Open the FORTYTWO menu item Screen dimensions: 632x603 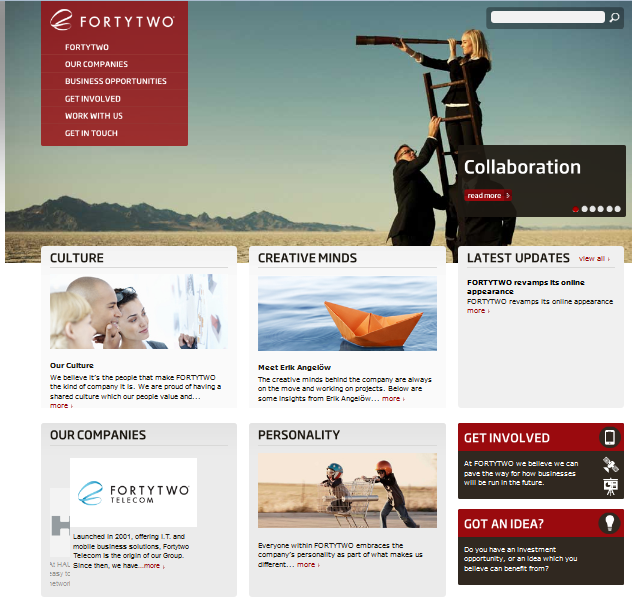[87, 47]
